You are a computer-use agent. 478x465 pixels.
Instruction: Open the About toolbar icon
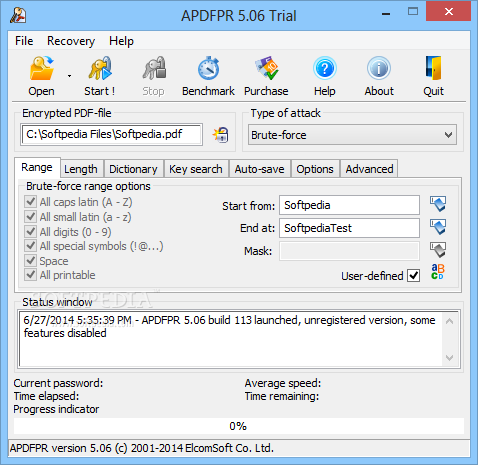pyautogui.click(x=379, y=68)
